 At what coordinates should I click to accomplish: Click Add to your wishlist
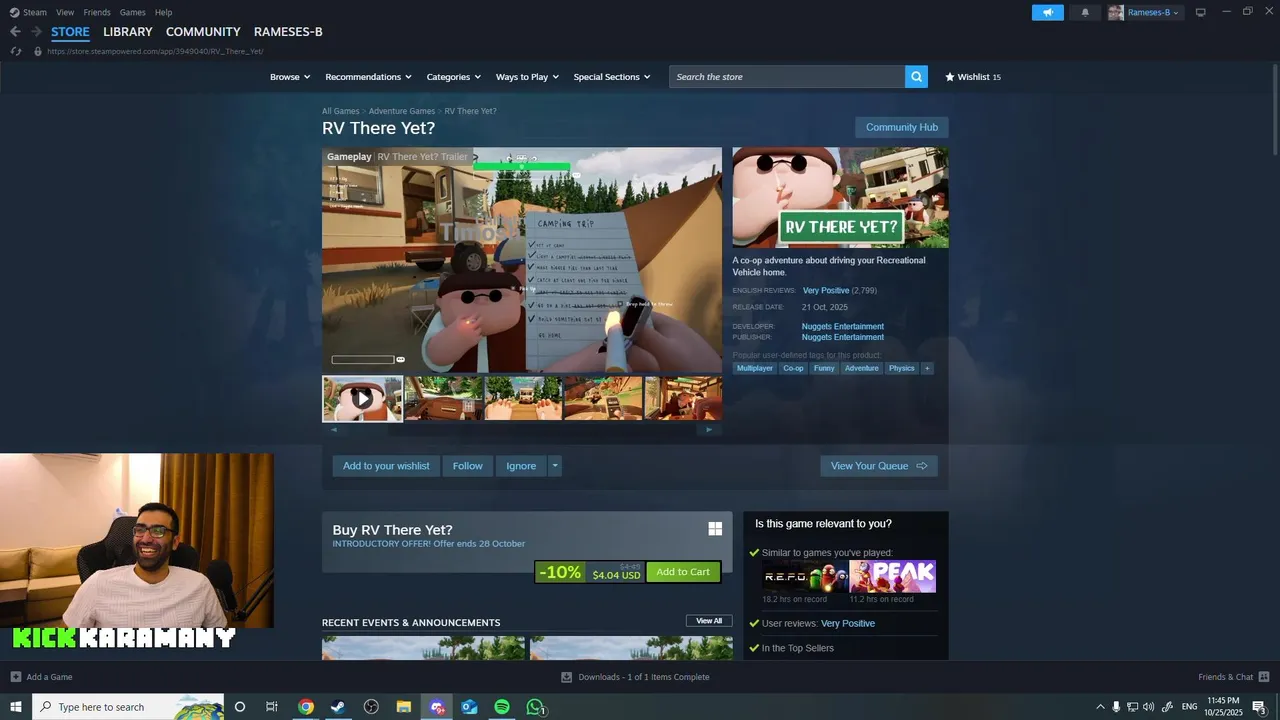pos(386,466)
